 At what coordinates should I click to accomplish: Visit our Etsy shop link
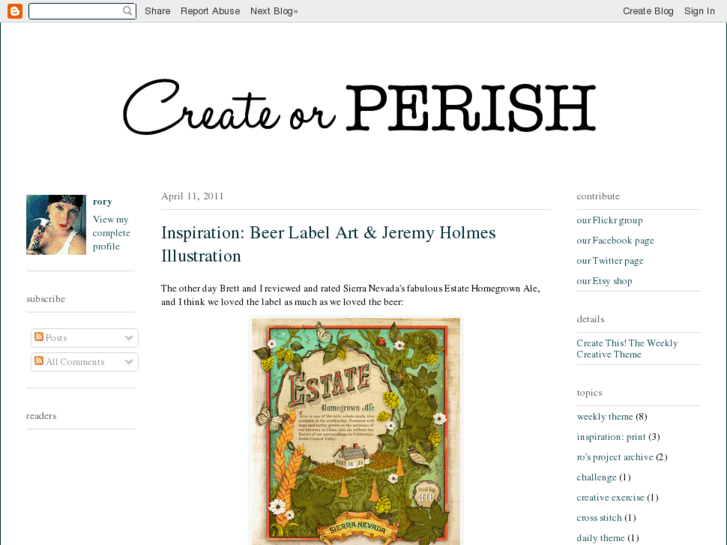(x=604, y=281)
